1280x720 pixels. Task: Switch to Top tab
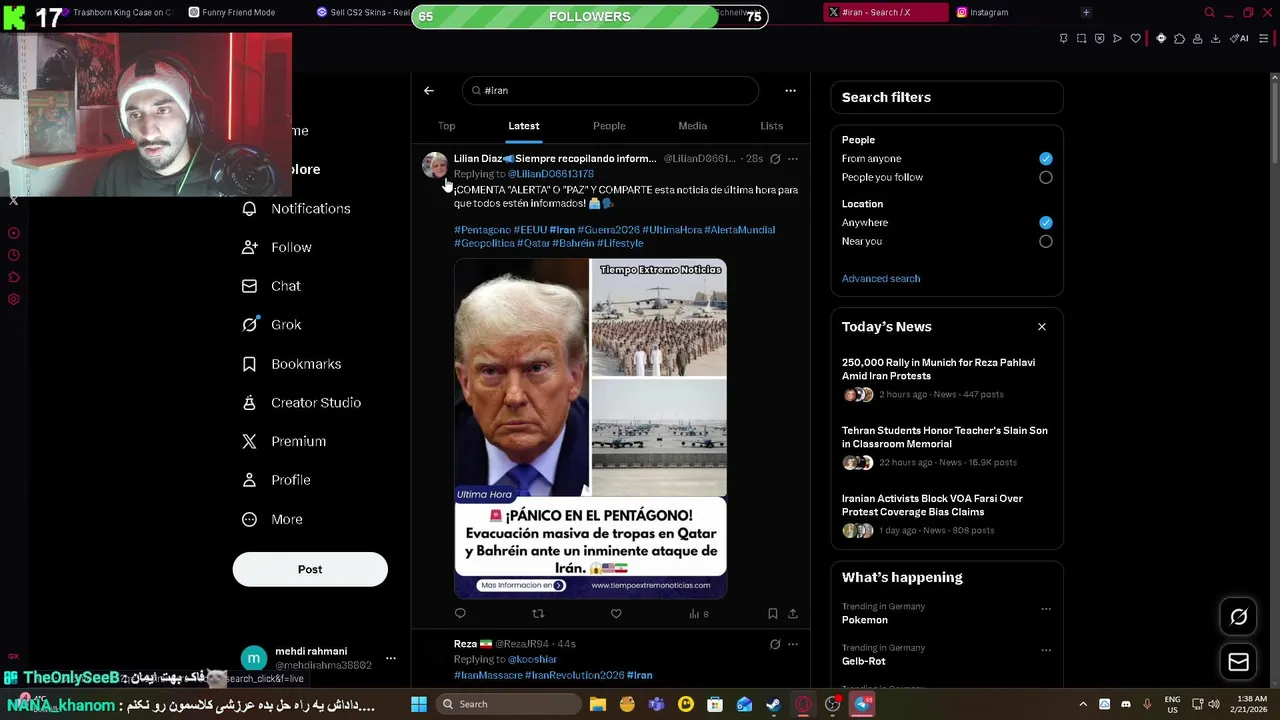tap(446, 126)
